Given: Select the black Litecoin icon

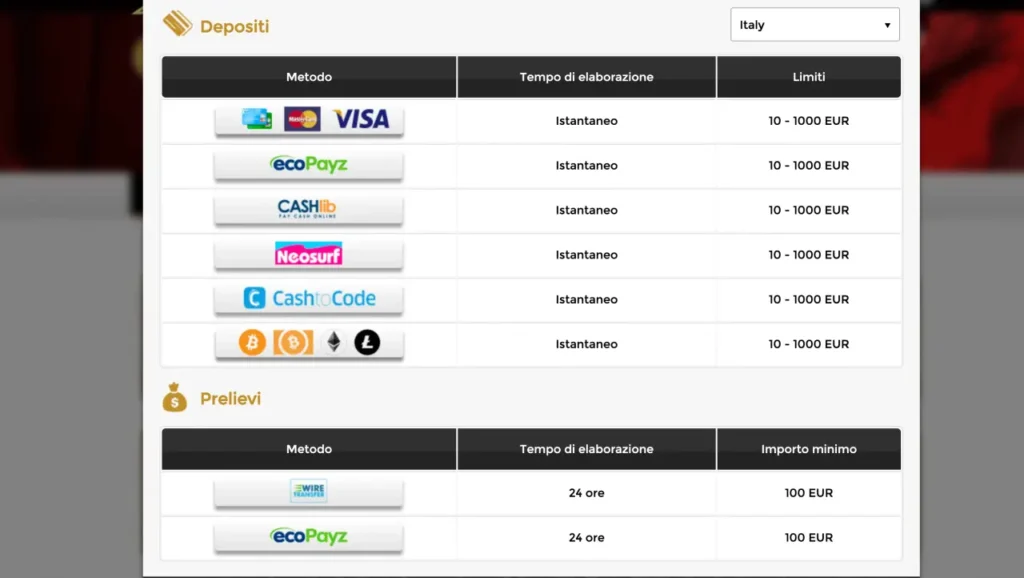Looking at the screenshot, I should [367, 343].
